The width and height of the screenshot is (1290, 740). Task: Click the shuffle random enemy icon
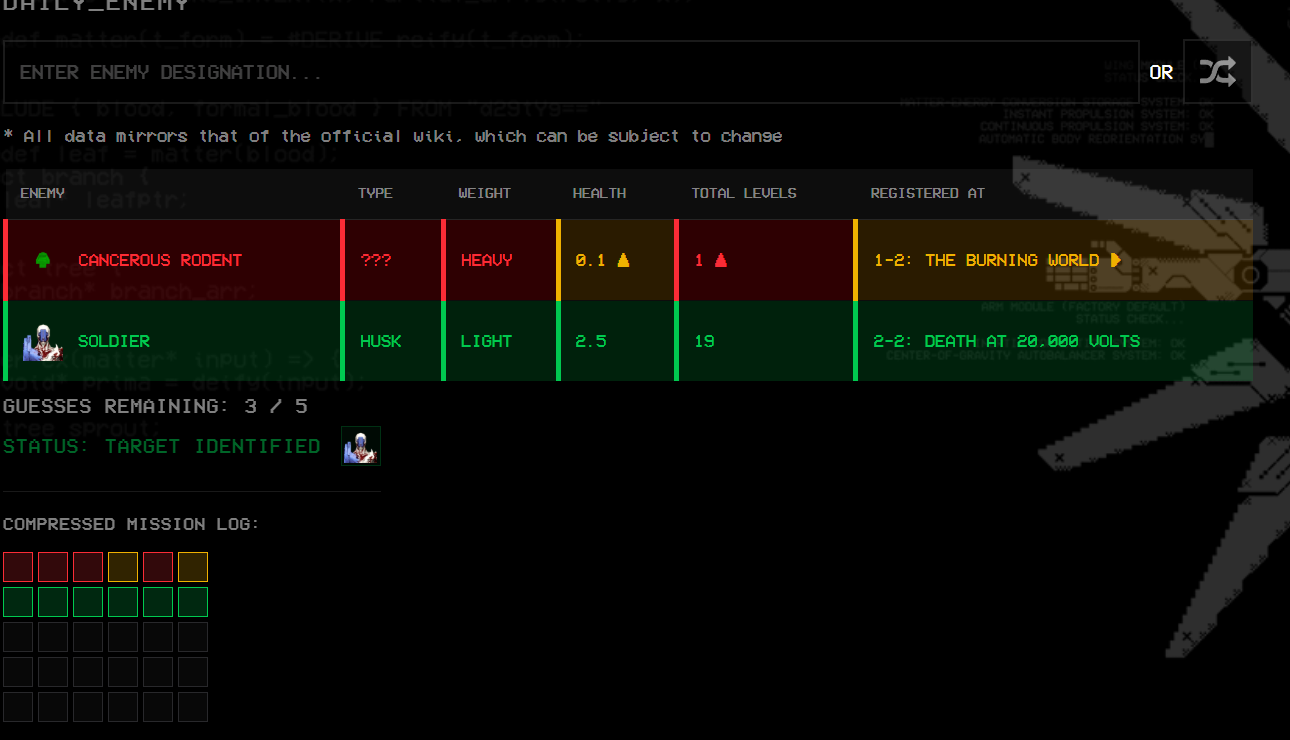tap(1217, 72)
